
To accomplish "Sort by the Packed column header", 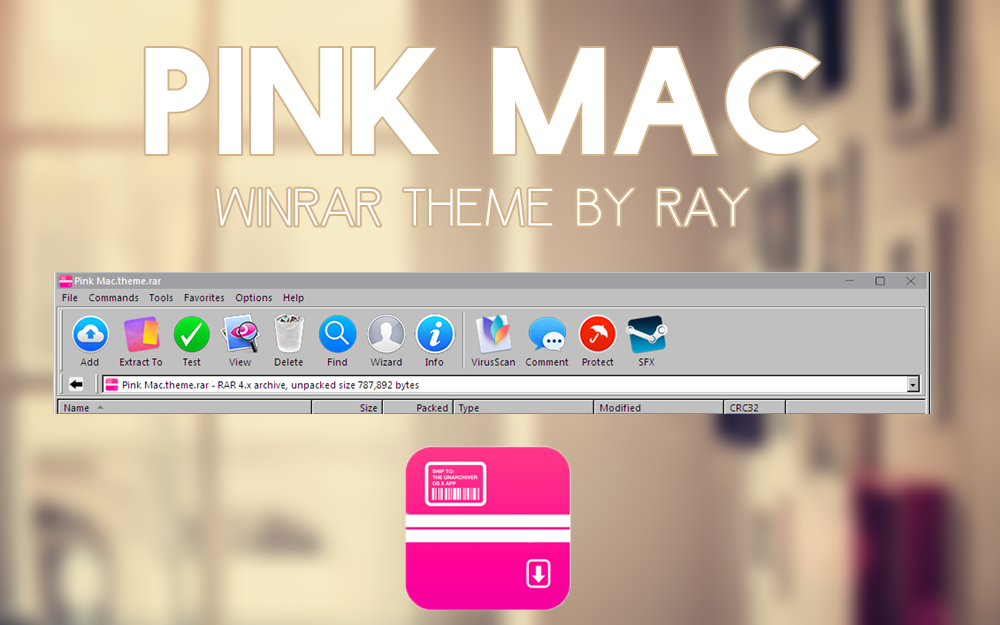I will point(418,408).
